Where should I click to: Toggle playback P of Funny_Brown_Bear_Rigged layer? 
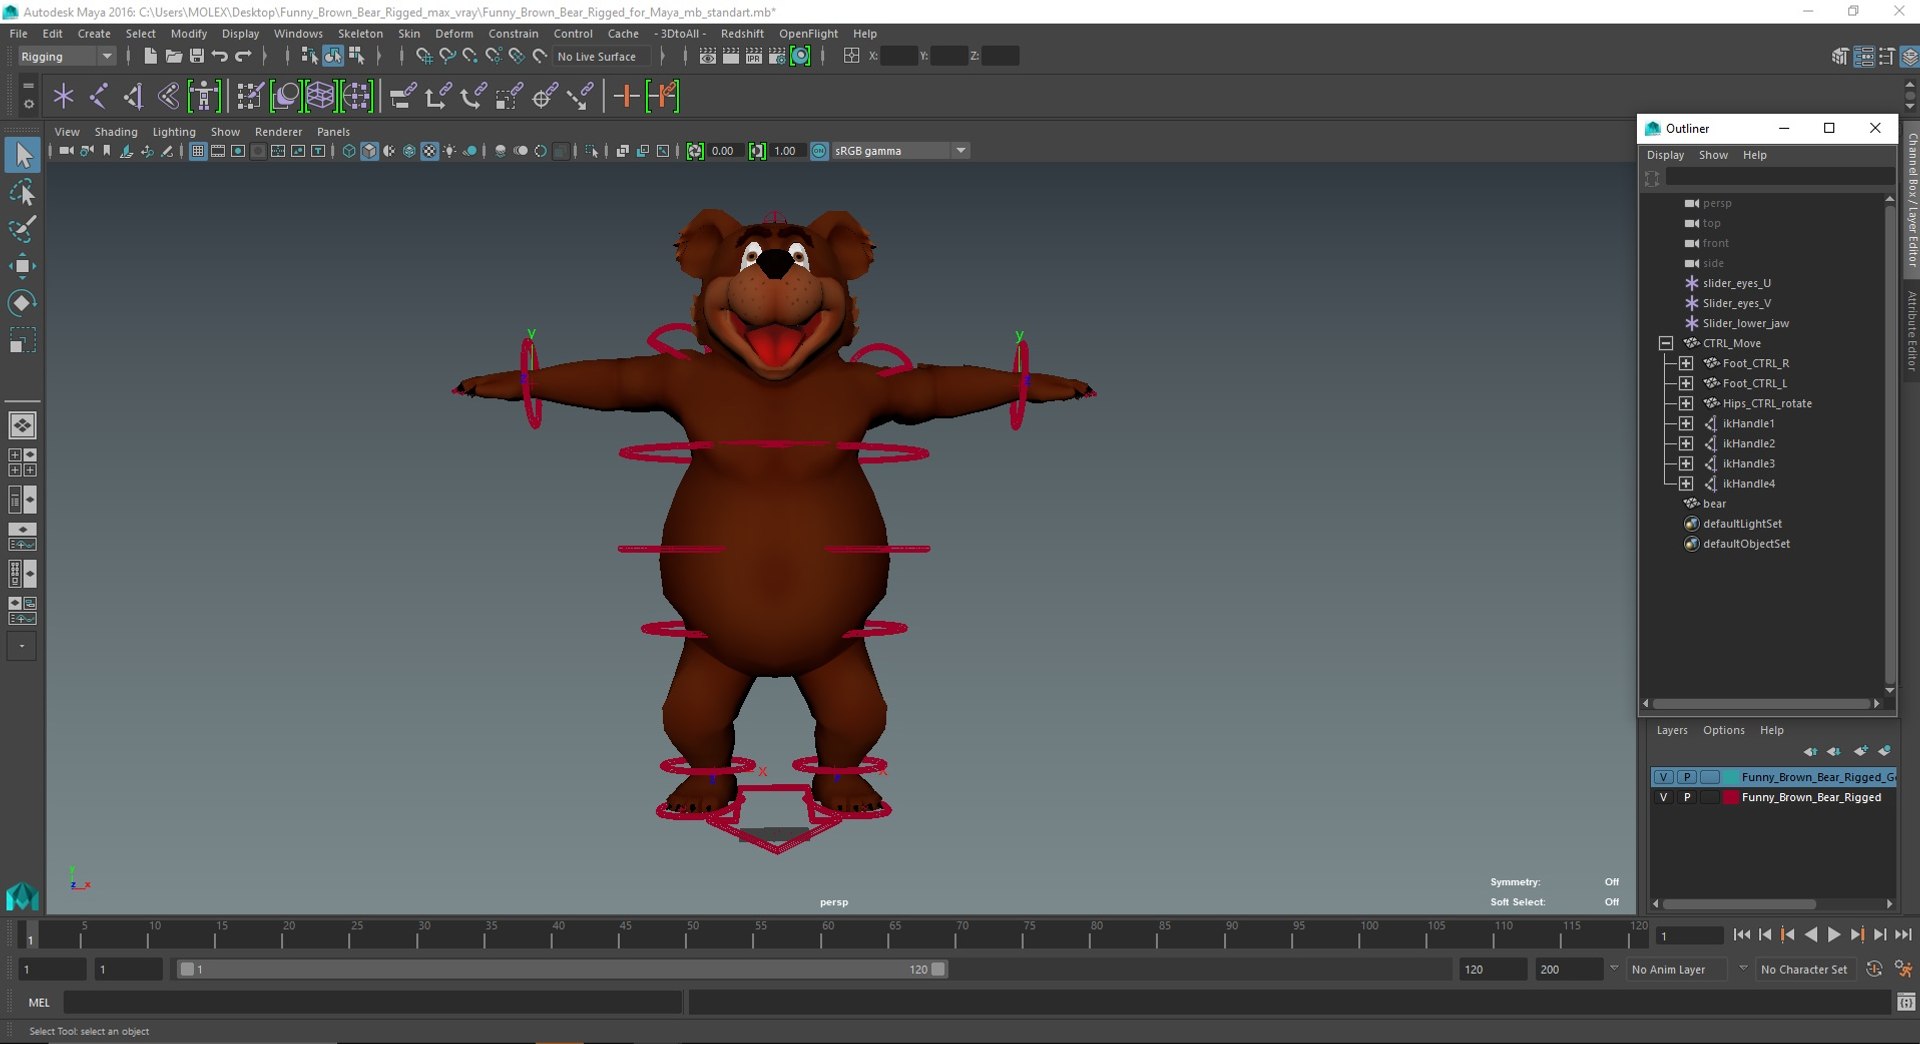1687,797
